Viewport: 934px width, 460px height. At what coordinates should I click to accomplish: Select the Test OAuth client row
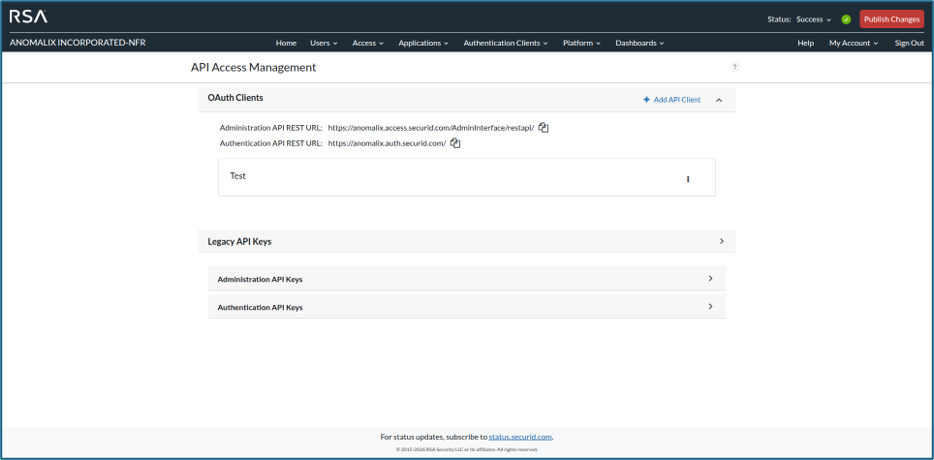click(466, 177)
